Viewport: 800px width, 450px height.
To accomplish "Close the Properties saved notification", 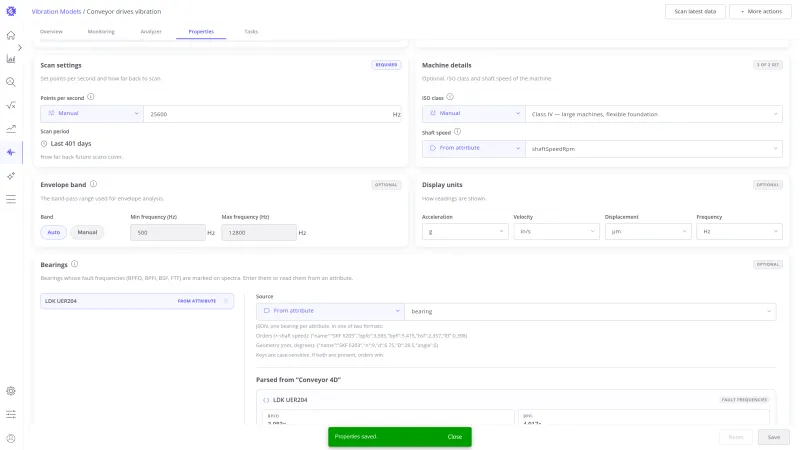I will 455,437.
